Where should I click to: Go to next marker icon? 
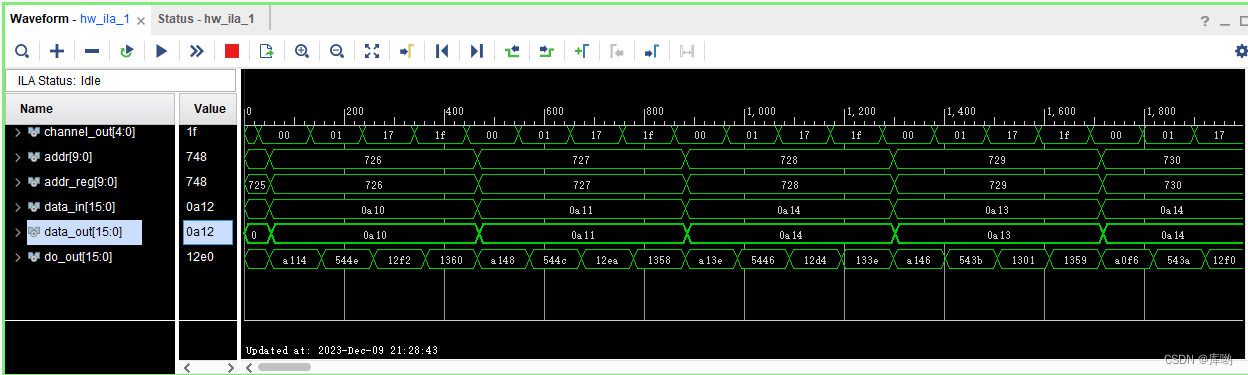(x=651, y=51)
